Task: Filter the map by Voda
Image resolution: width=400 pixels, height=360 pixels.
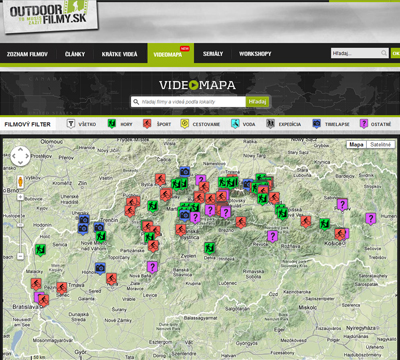Action: click(243, 124)
